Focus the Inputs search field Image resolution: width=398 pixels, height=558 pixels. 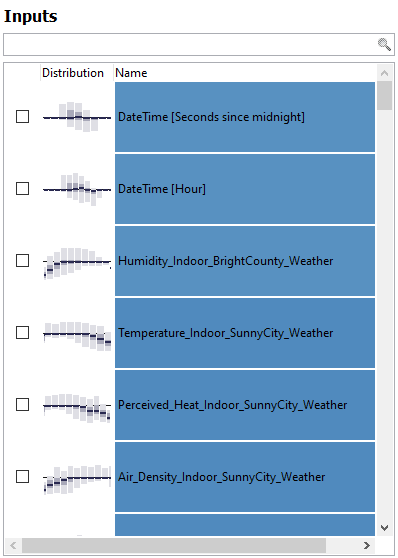coord(199,44)
